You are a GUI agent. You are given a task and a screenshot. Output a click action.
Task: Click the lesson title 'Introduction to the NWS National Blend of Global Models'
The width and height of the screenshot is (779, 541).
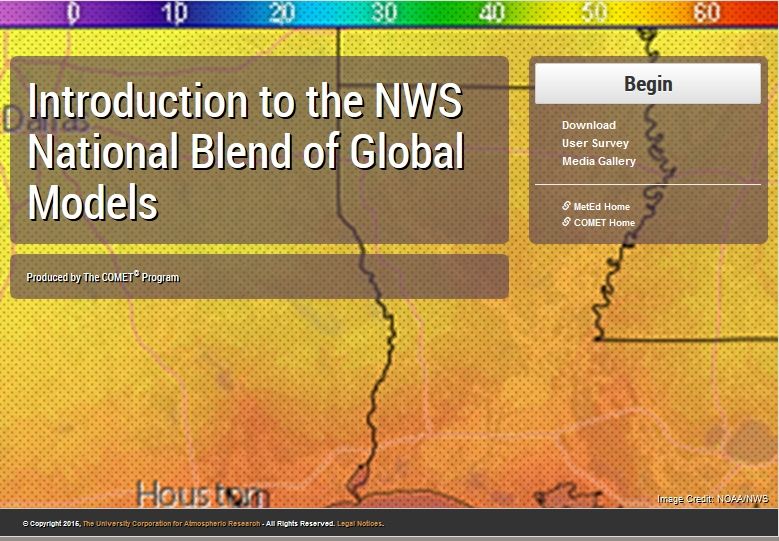point(246,151)
